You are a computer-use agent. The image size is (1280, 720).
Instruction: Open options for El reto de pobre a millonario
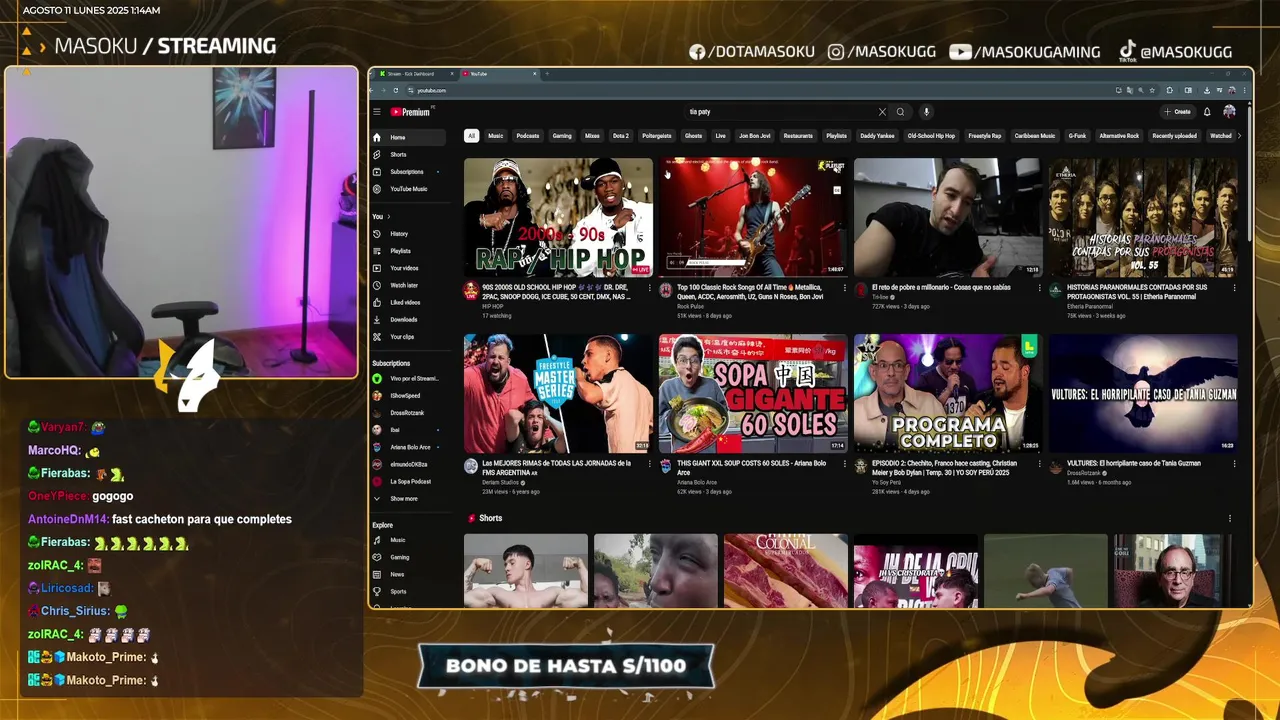[x=1039, y=288]
